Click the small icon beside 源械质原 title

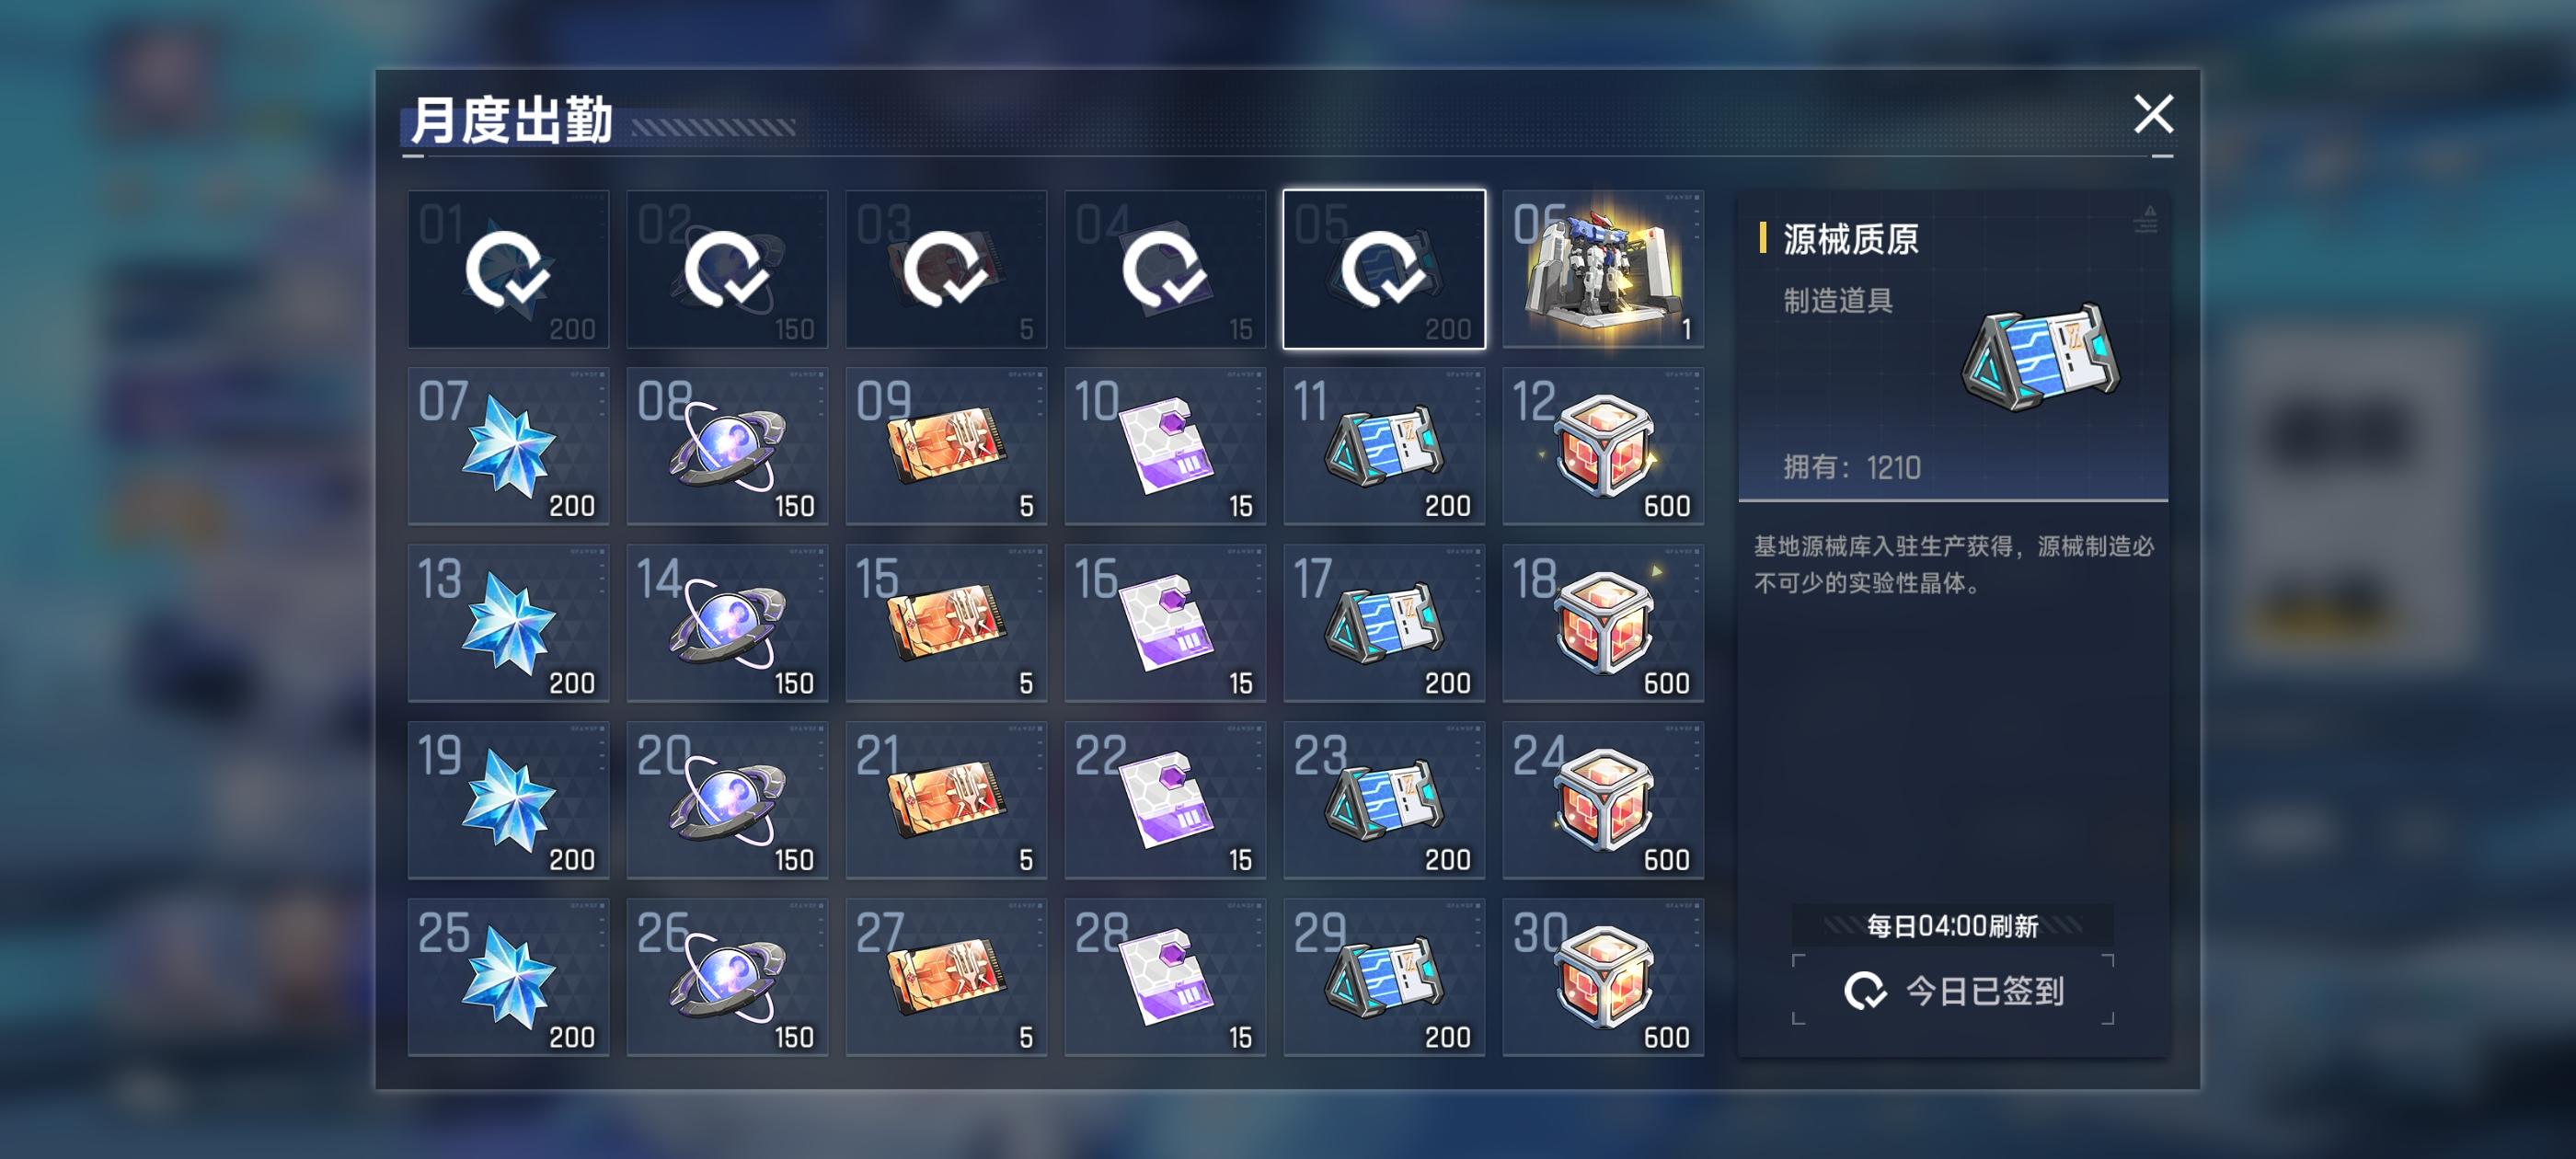pos(2145,218)
